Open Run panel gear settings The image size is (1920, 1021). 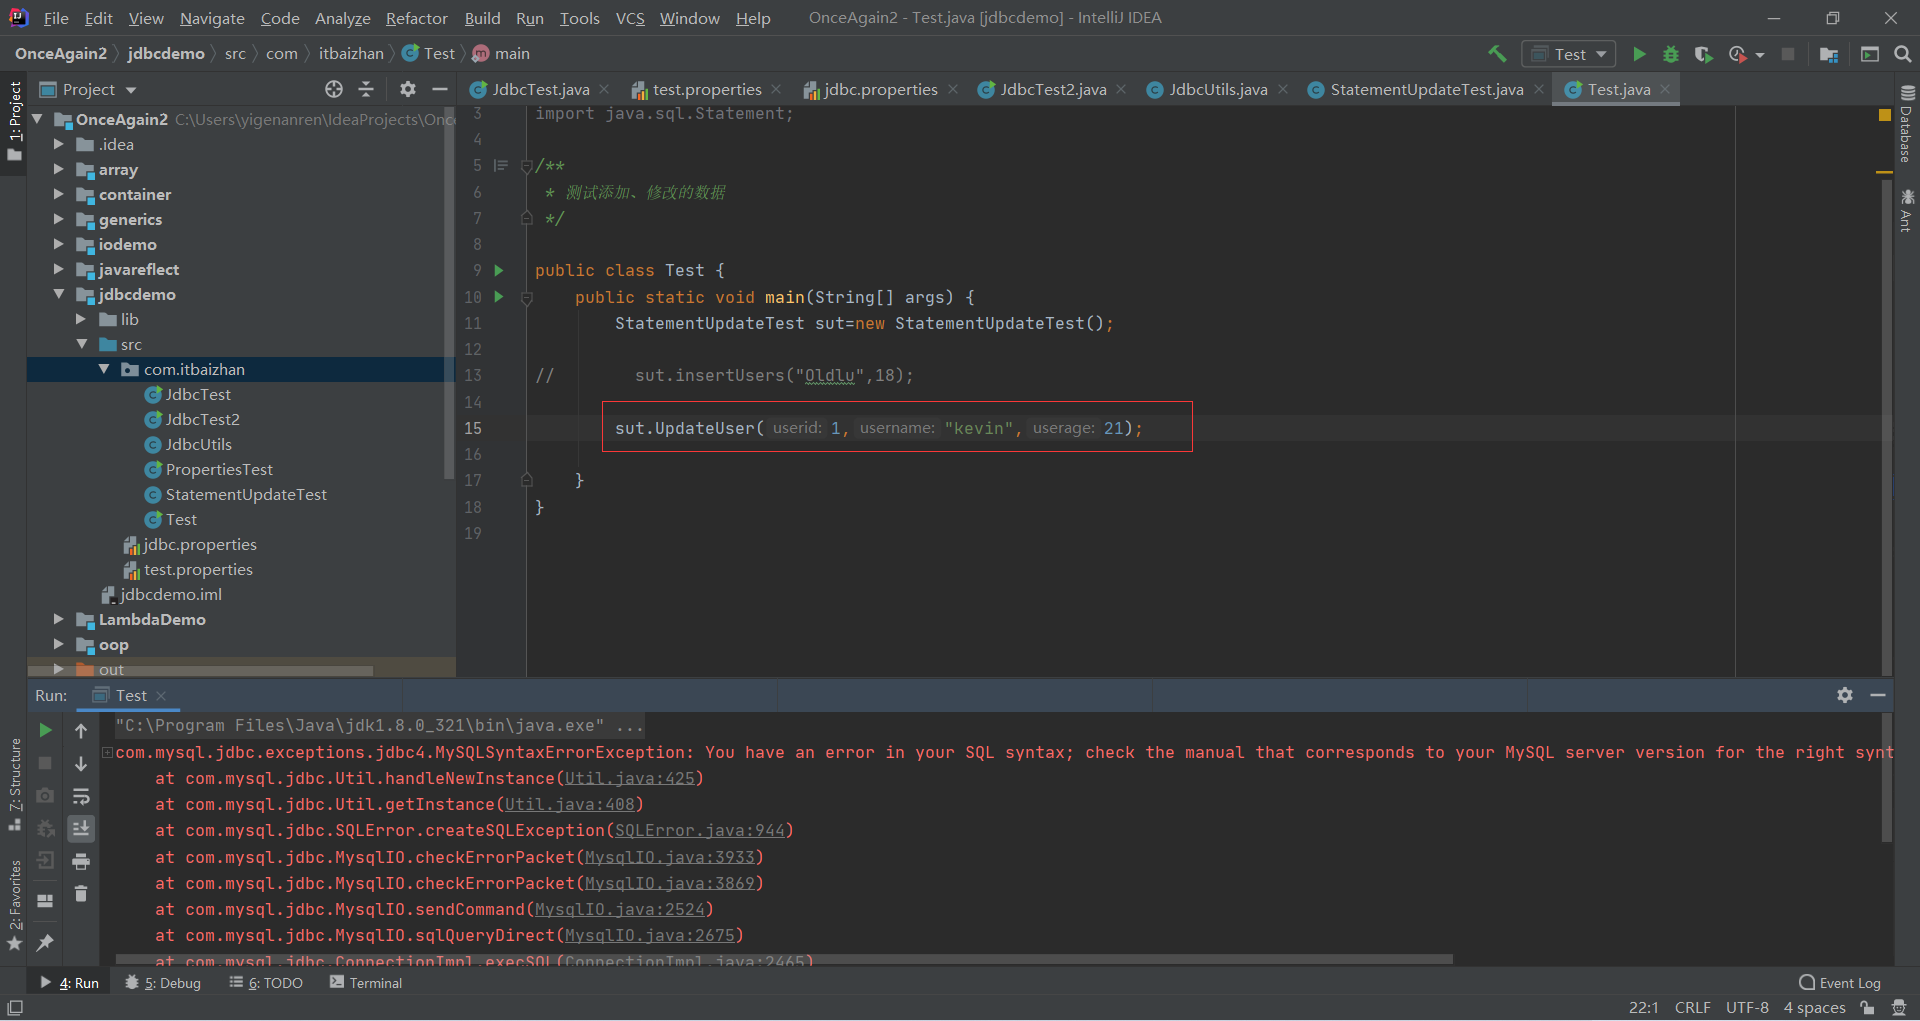1845,695
